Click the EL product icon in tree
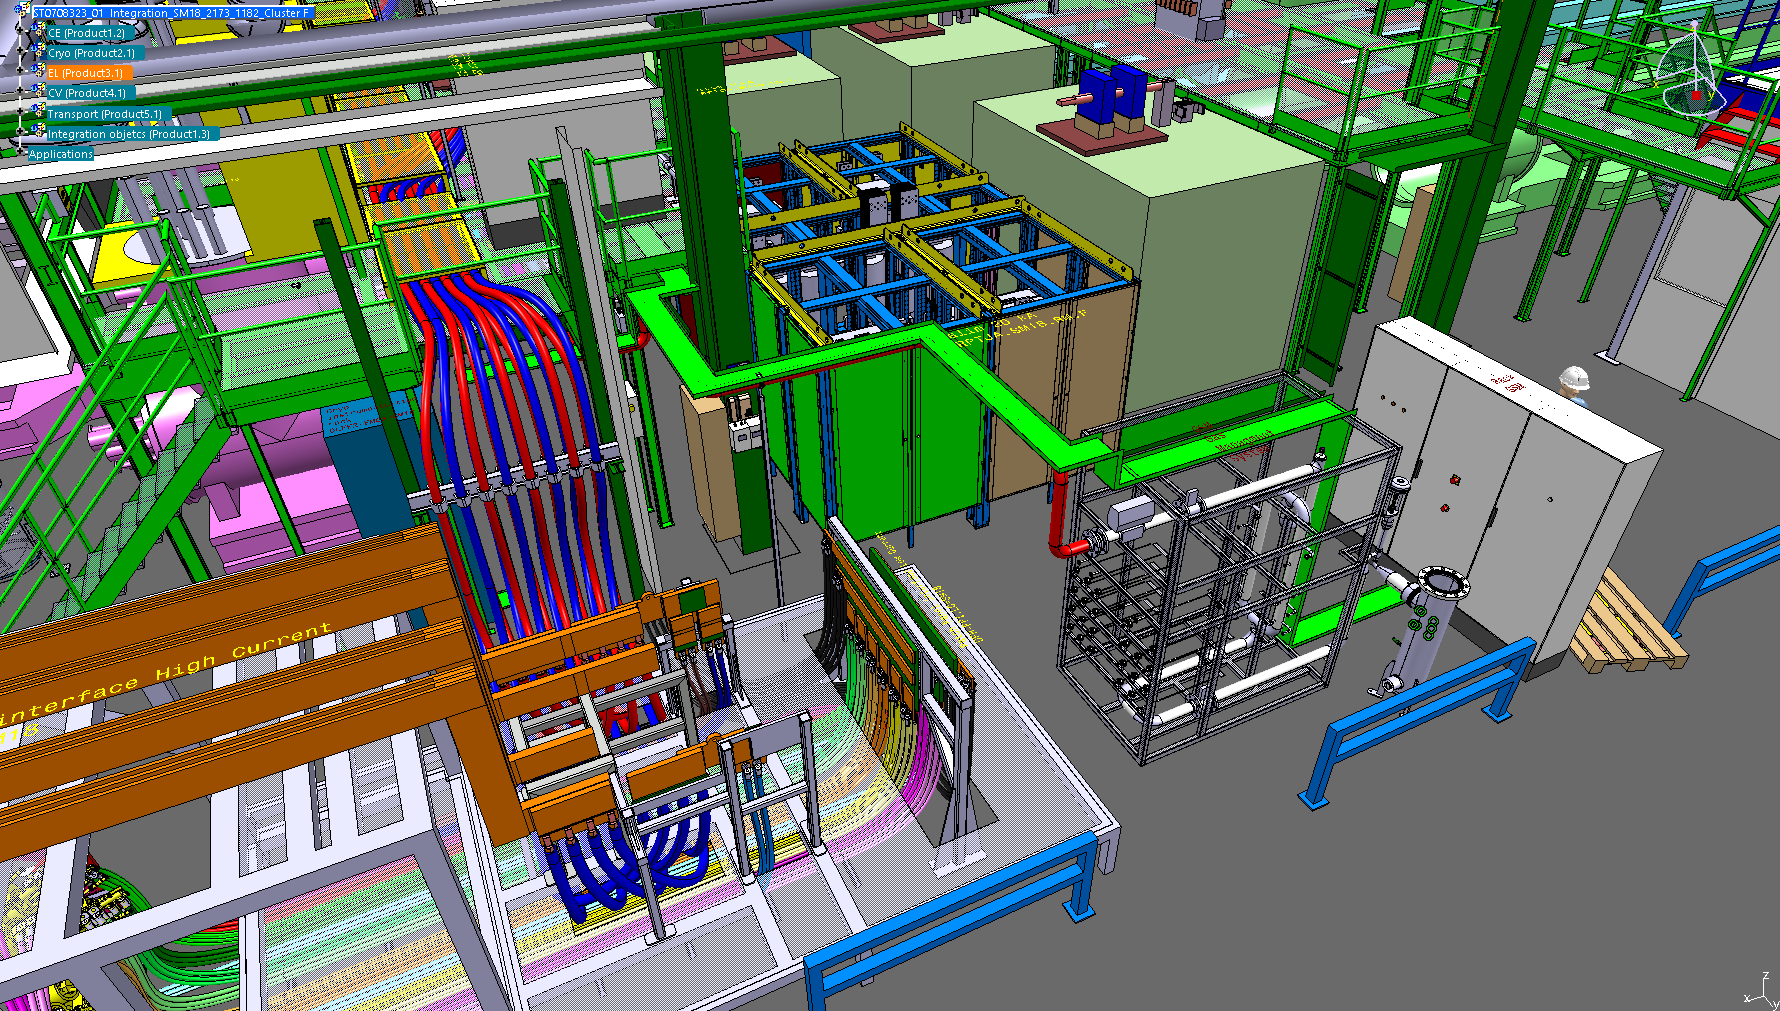This screenshot has width=1780, height=1011. point(39,72)
